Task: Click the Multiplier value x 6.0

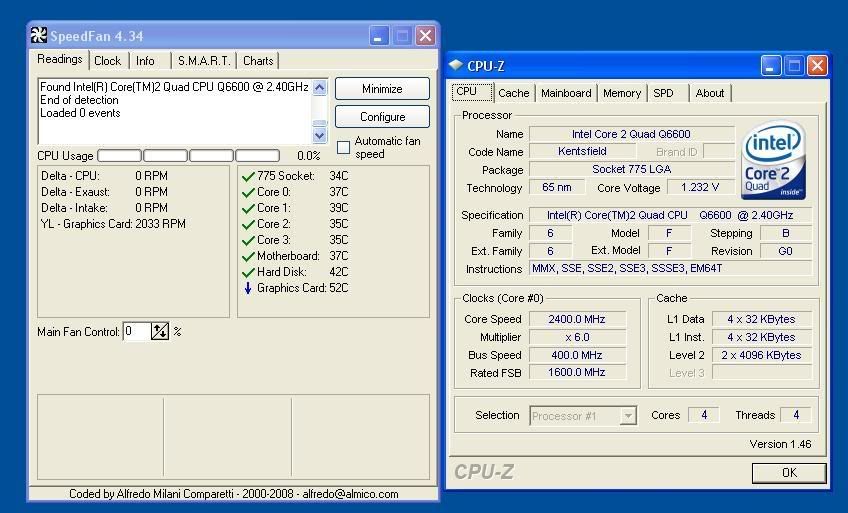Action: coord(577,337)
